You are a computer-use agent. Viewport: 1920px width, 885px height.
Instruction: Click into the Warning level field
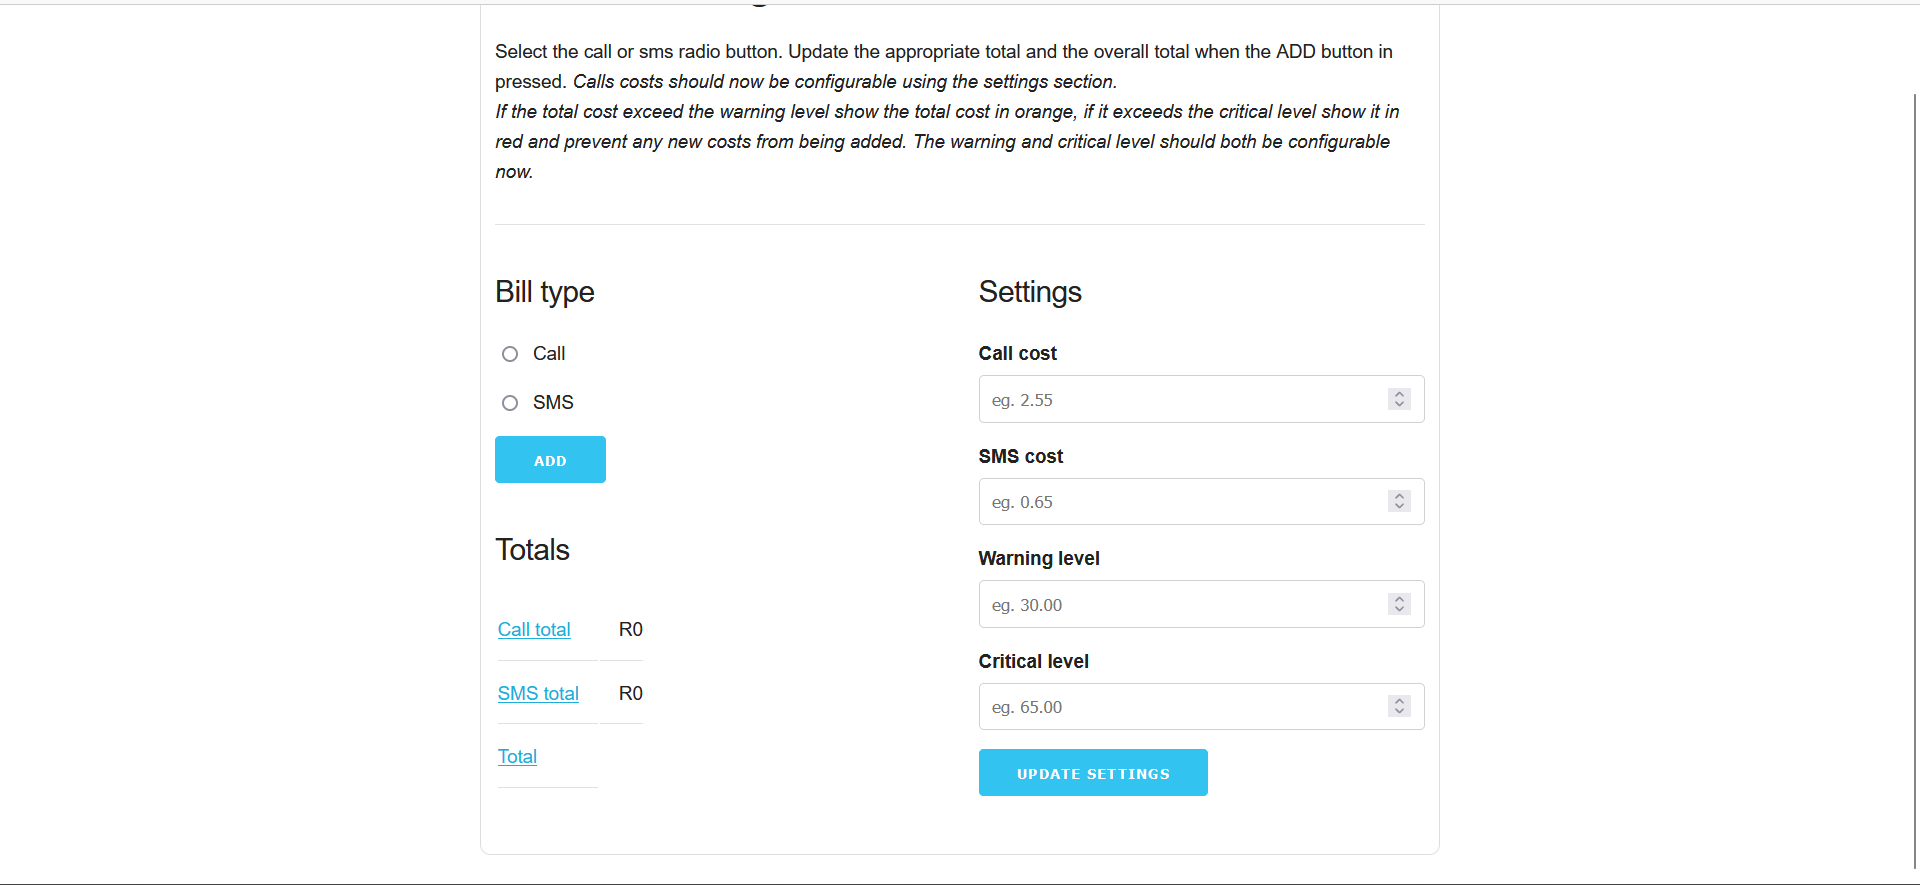point(1180,605)
